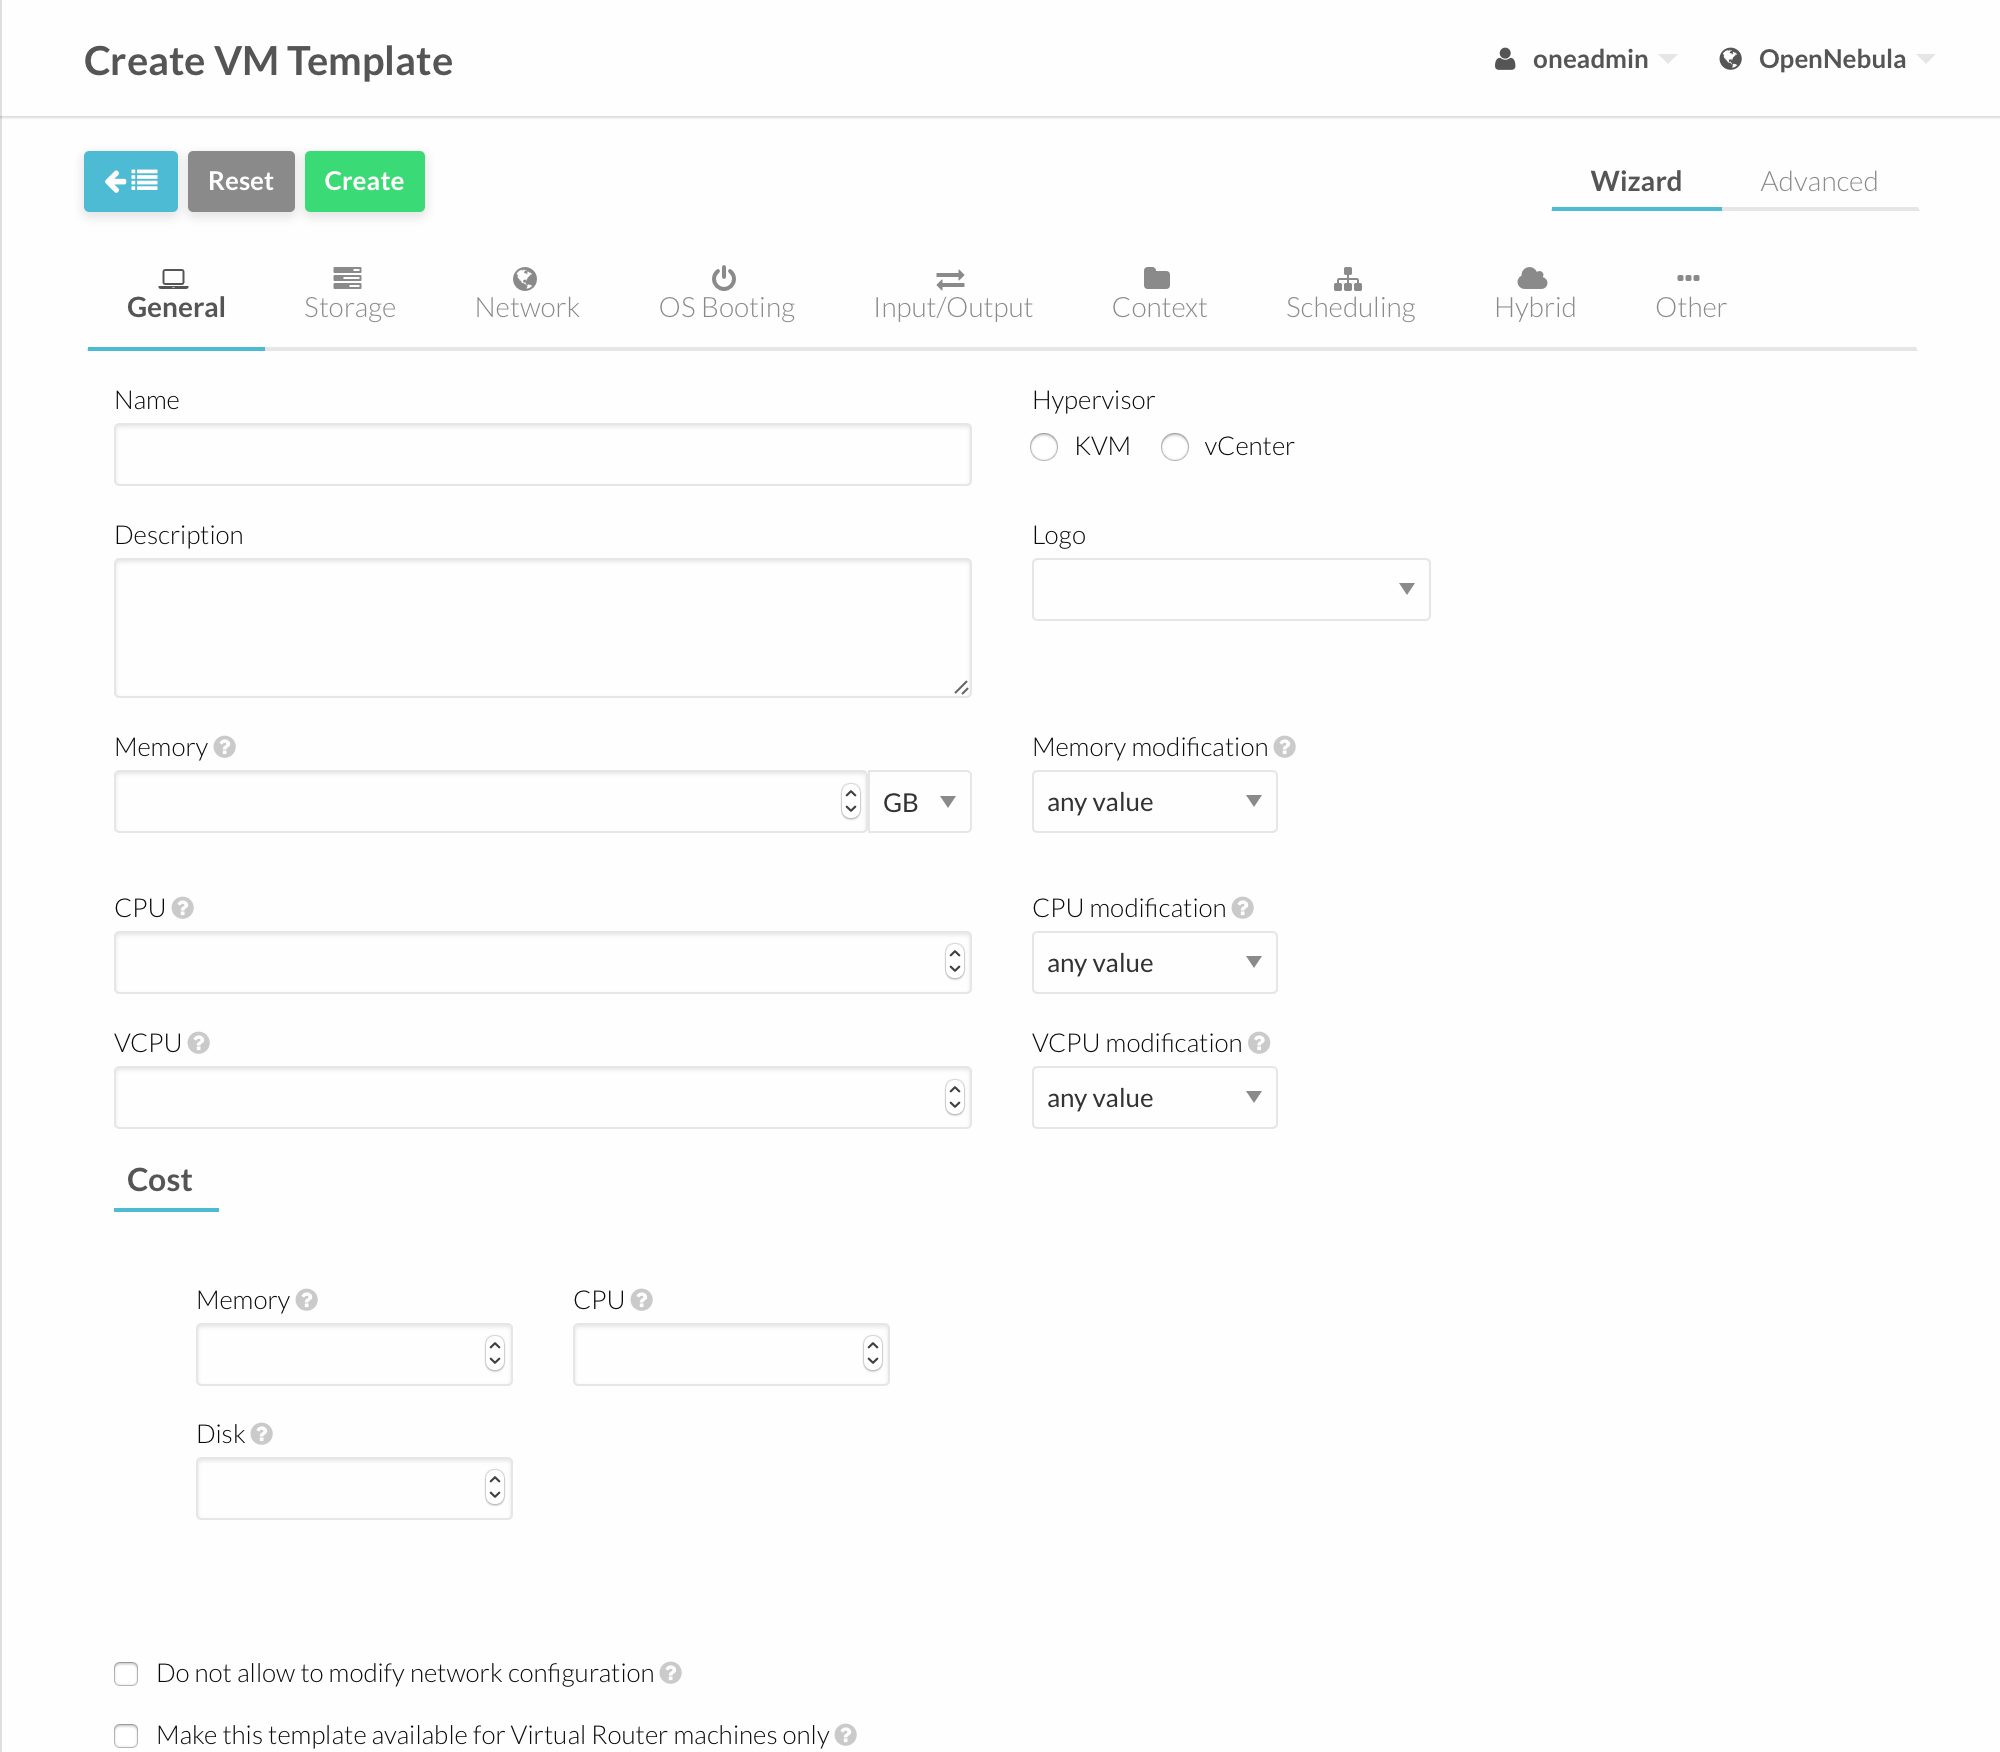Select vCenter hypervisor radio button
The width and height of the screenshot is (2000, 1752).
pyautogui.click(x=1173, y=446)
